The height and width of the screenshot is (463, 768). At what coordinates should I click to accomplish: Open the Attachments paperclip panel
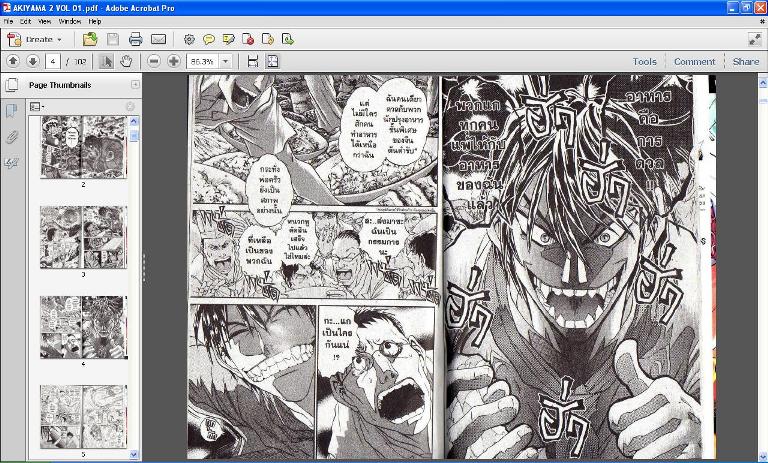coord(11,137)
